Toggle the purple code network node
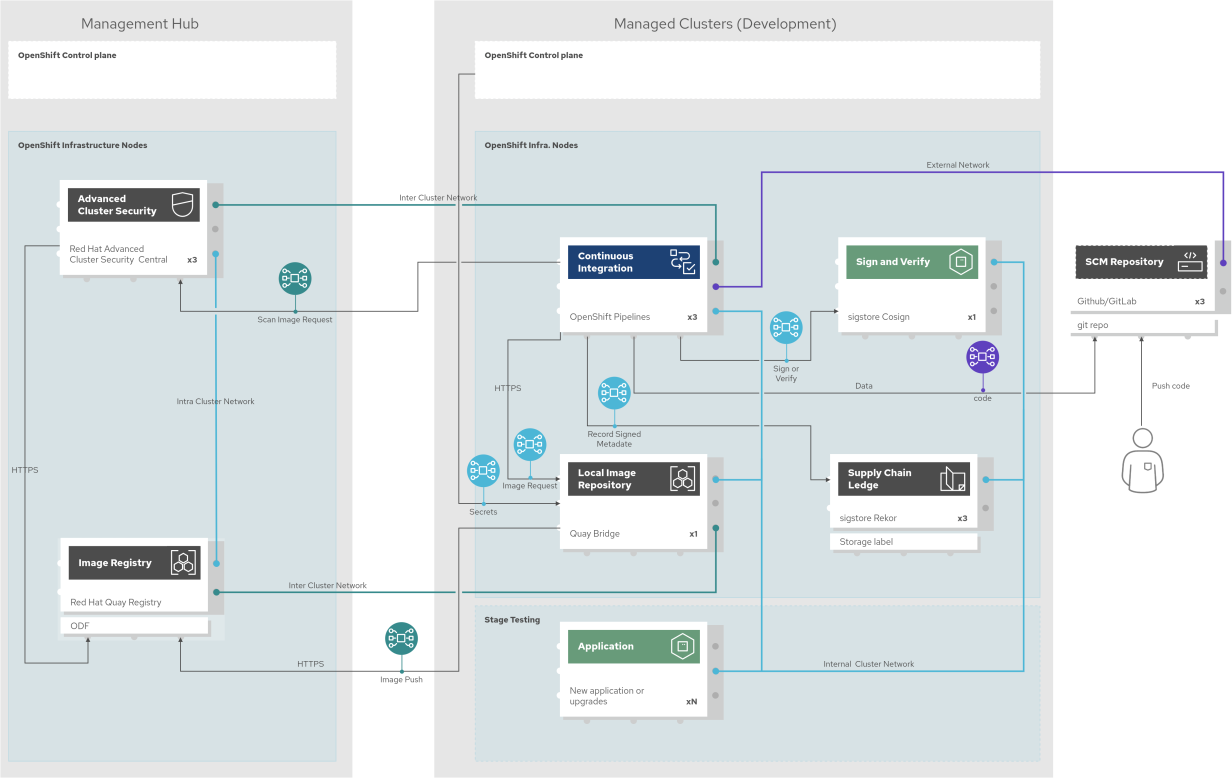The height and width of the screenshot is (778, 1232). [982, 356]
